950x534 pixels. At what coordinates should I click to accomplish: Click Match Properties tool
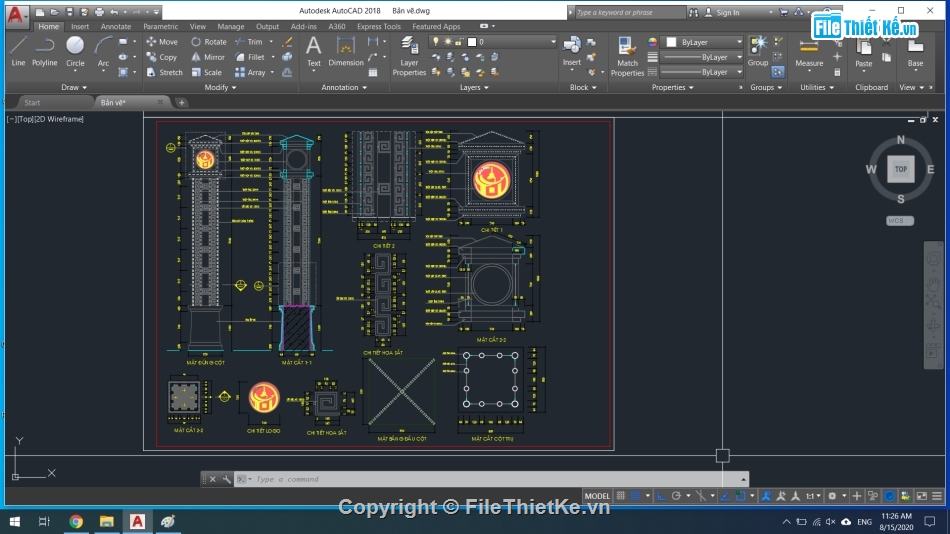point(627,56)
